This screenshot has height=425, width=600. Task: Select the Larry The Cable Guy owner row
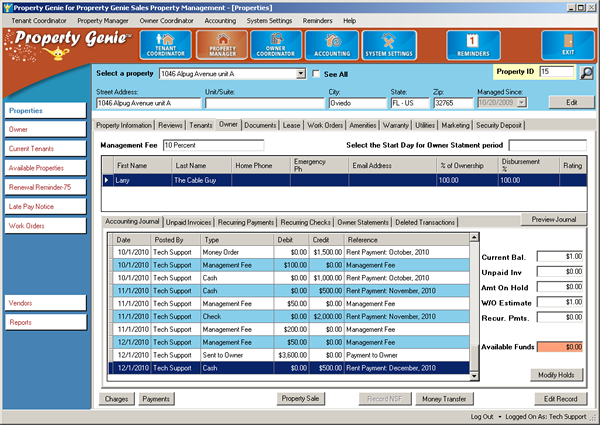click(344, 180)
